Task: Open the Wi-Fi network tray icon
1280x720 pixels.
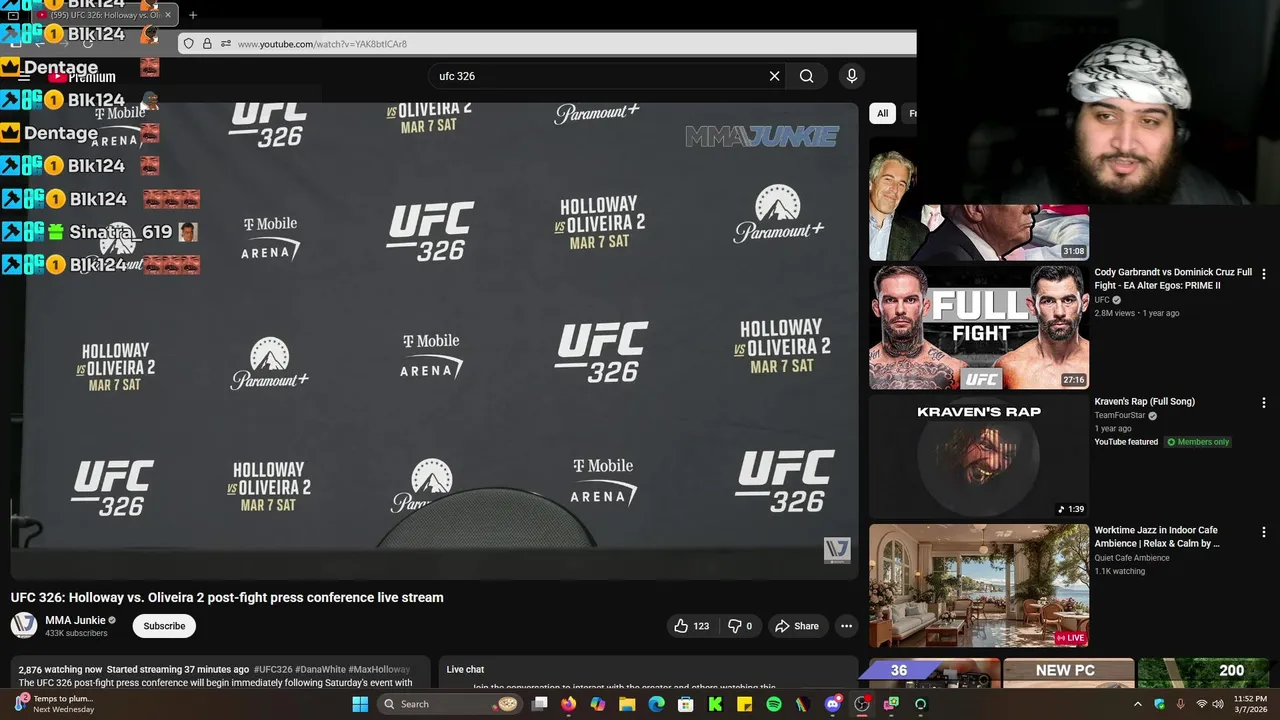Action: pos(1202,704)
